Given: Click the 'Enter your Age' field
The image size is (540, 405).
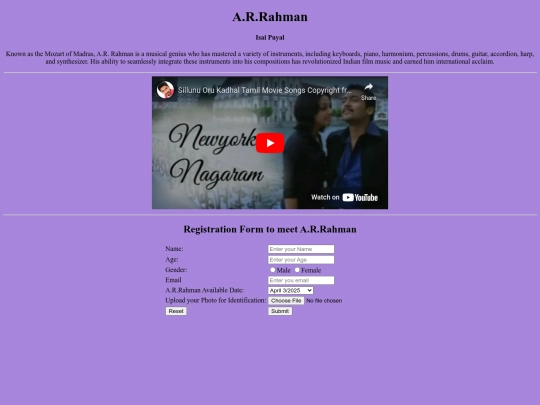Looking at the screenshot, I should (301, 260).
